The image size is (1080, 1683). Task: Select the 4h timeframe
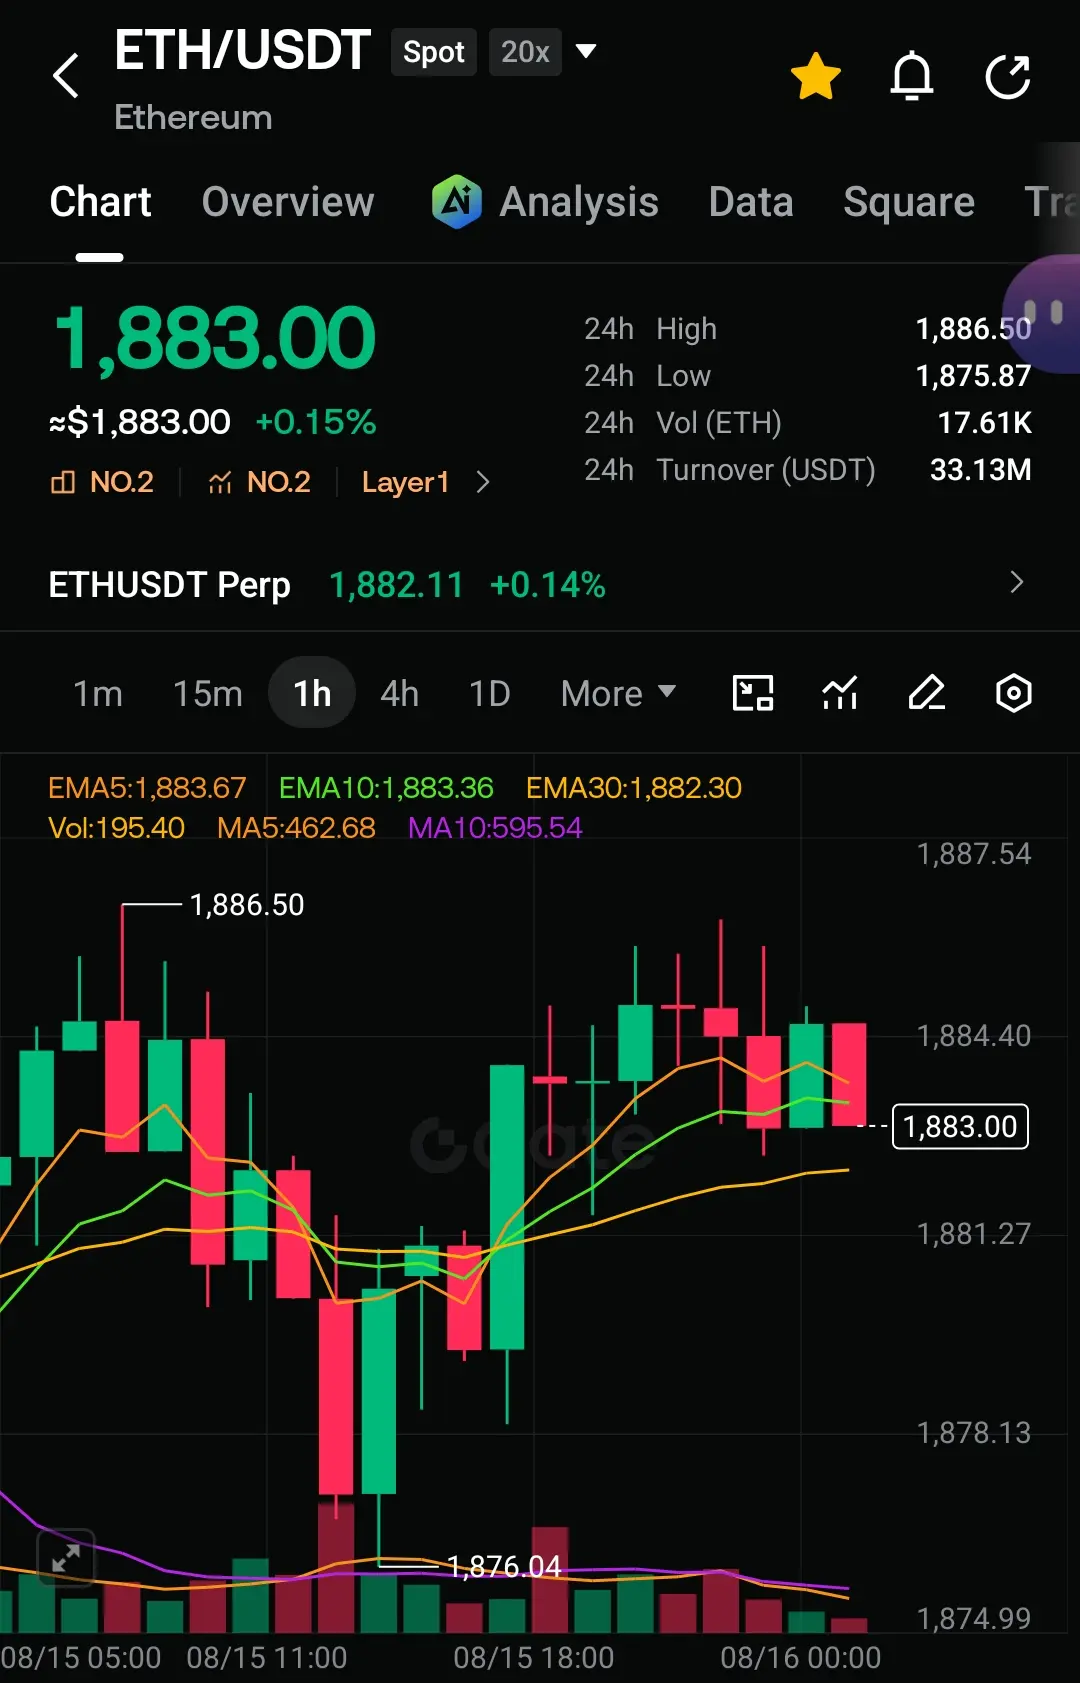[399, 693]
